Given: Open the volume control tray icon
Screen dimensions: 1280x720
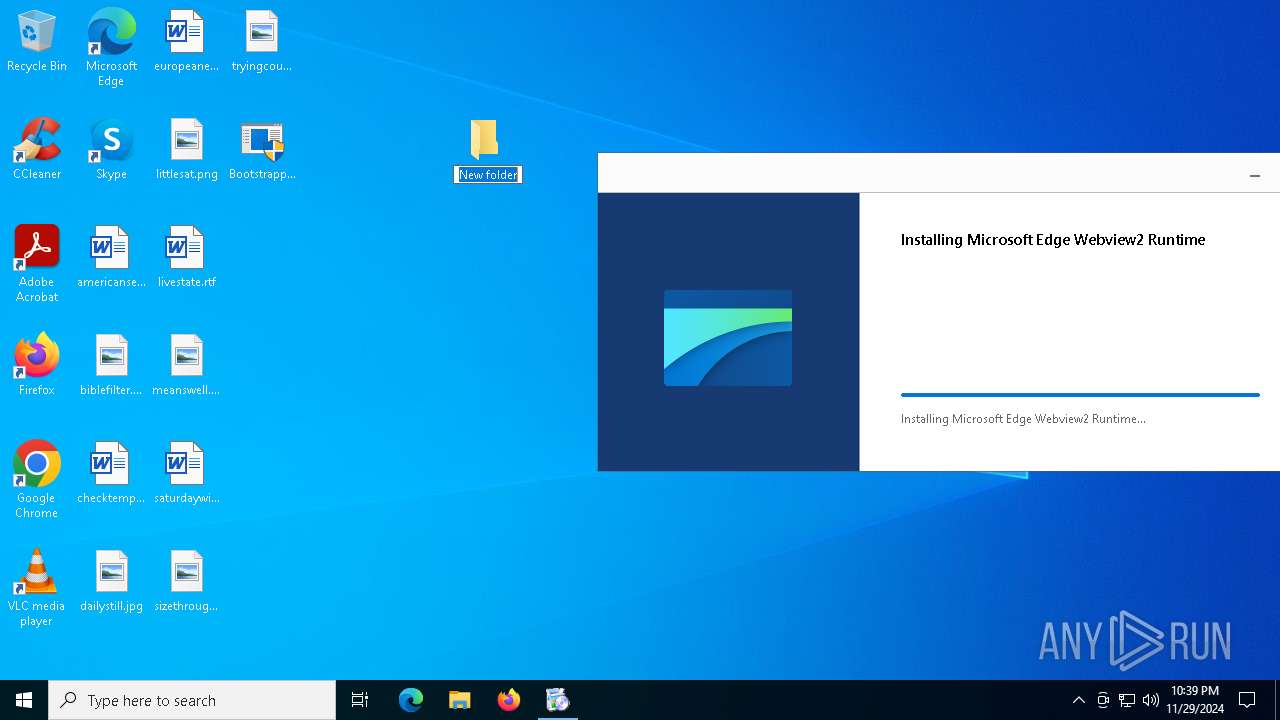Looking at the screenshot, I should (x=1151, y=700).
